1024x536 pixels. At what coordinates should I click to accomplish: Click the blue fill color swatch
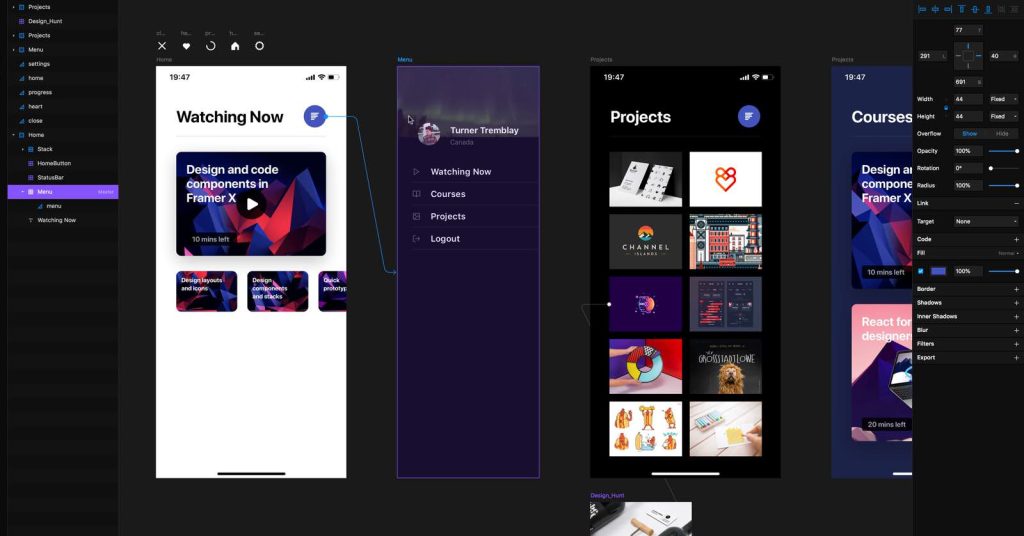coord(938,271)
